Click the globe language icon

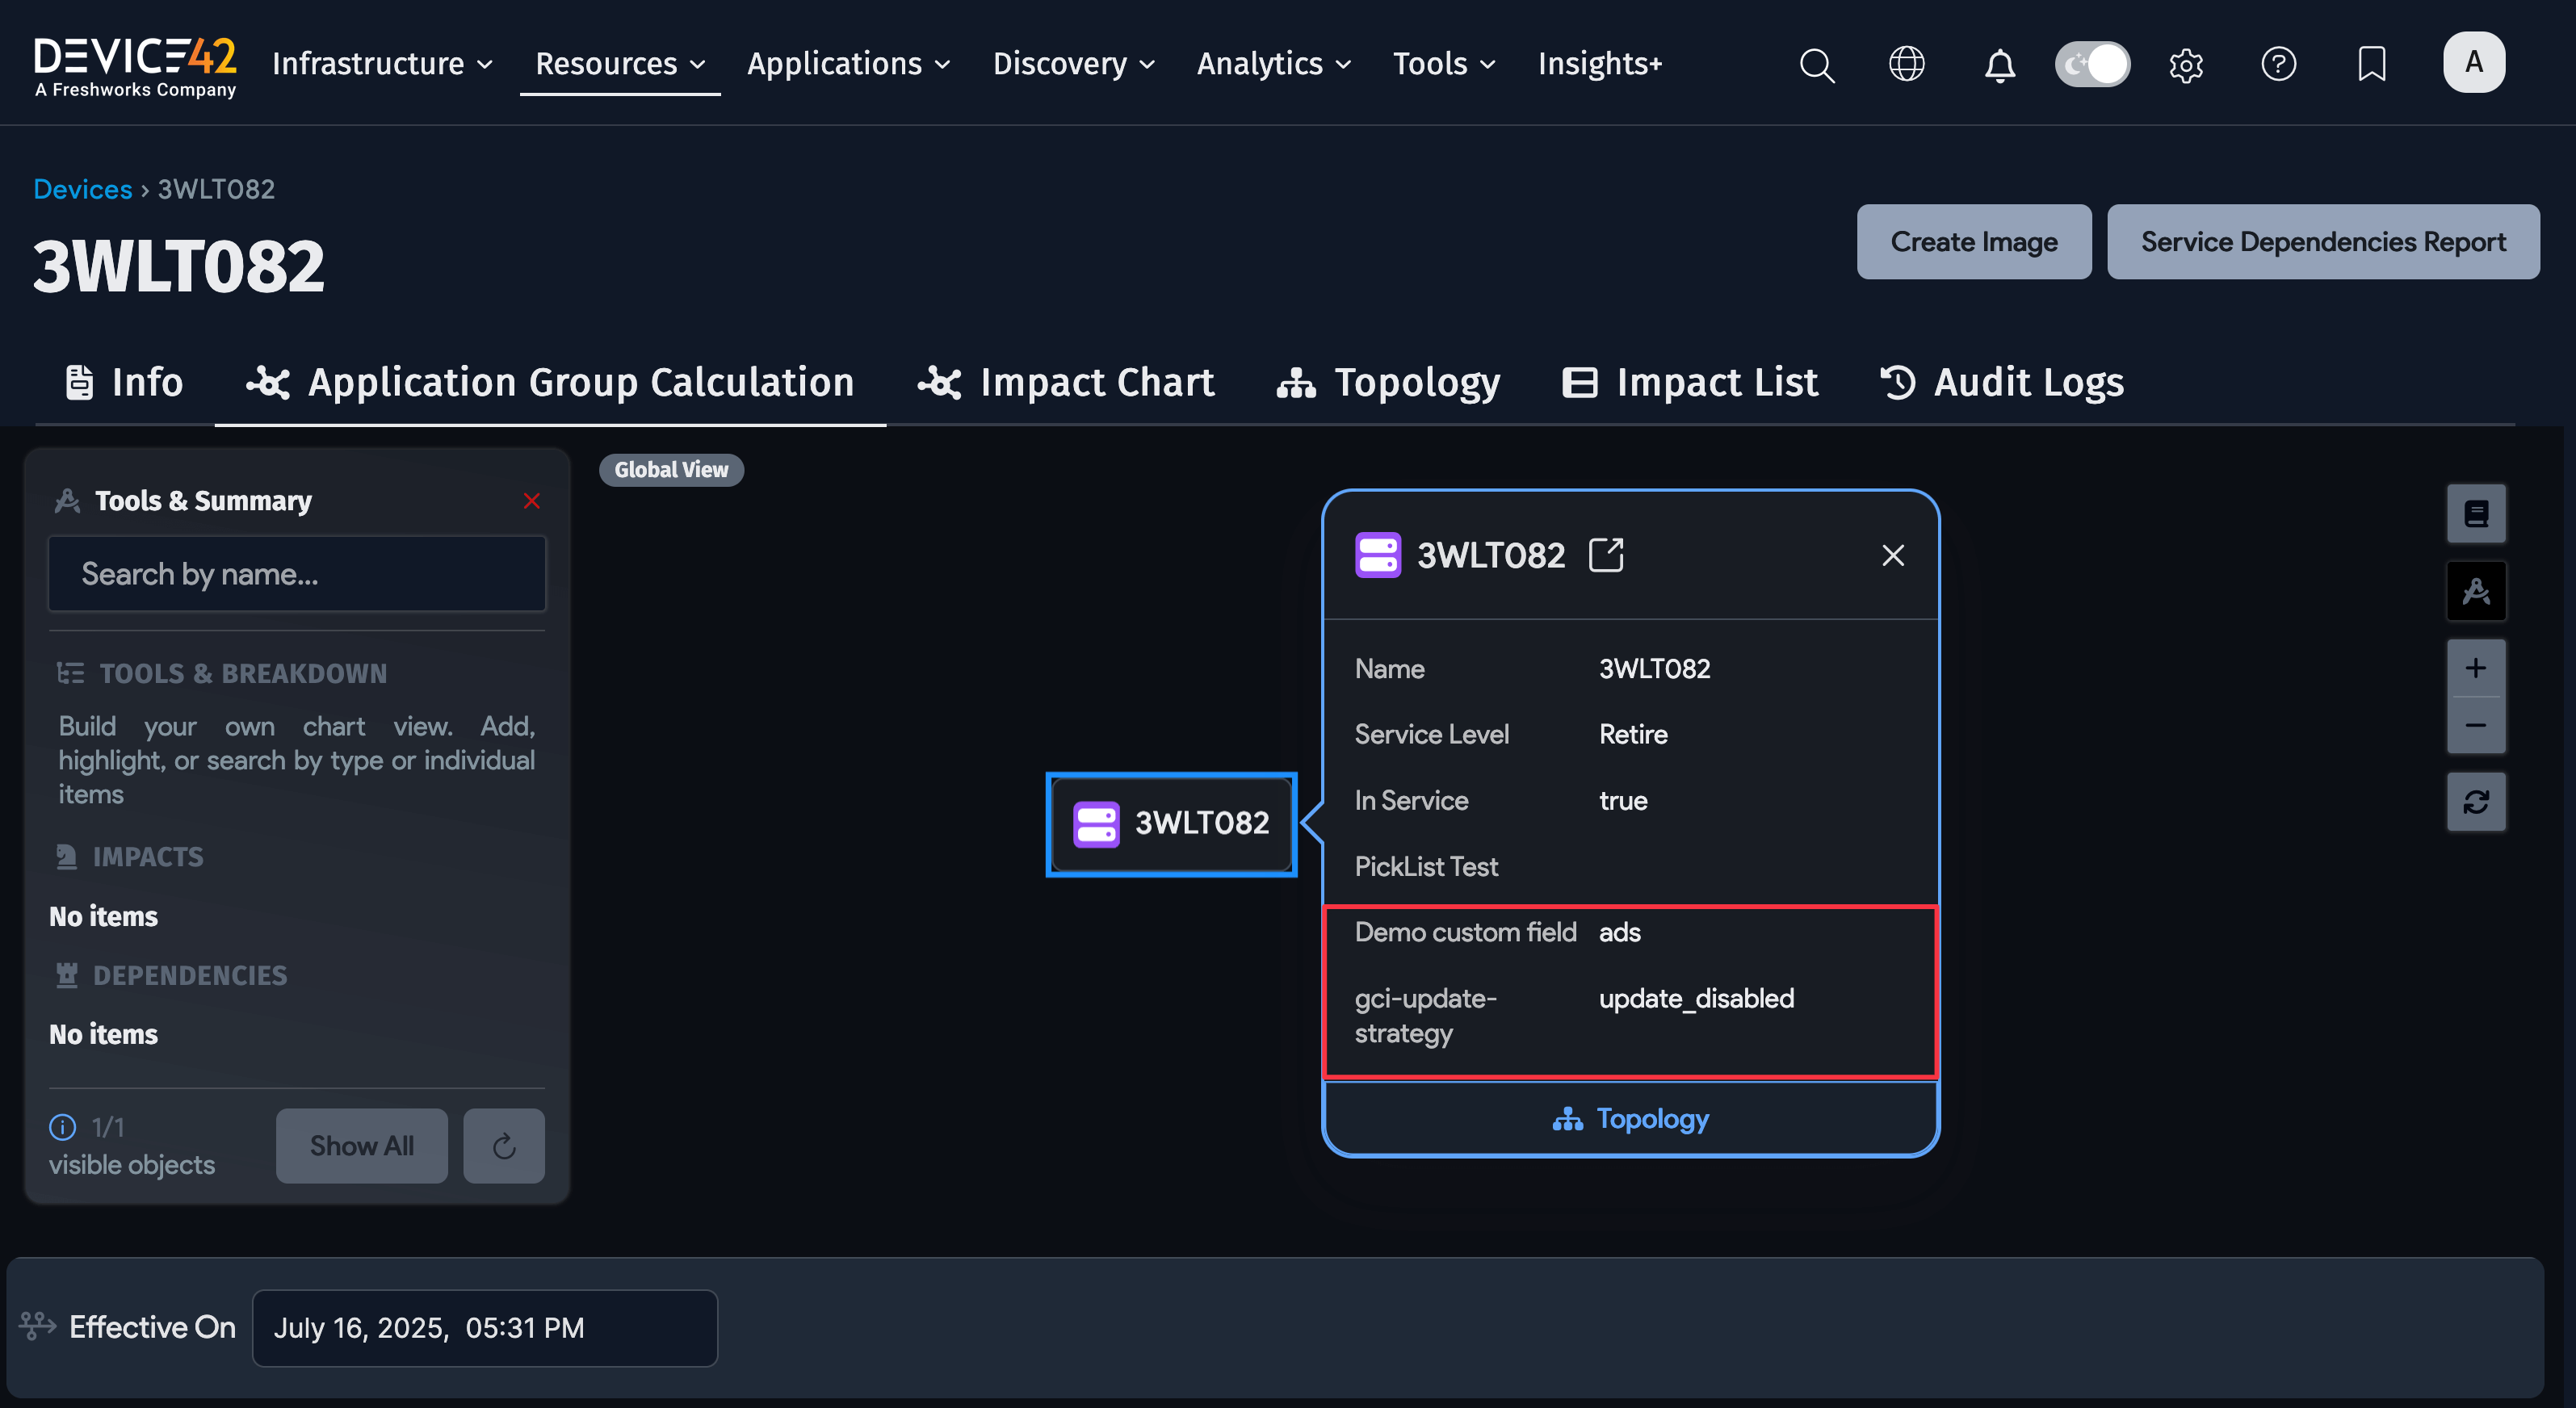[1906, 64]
